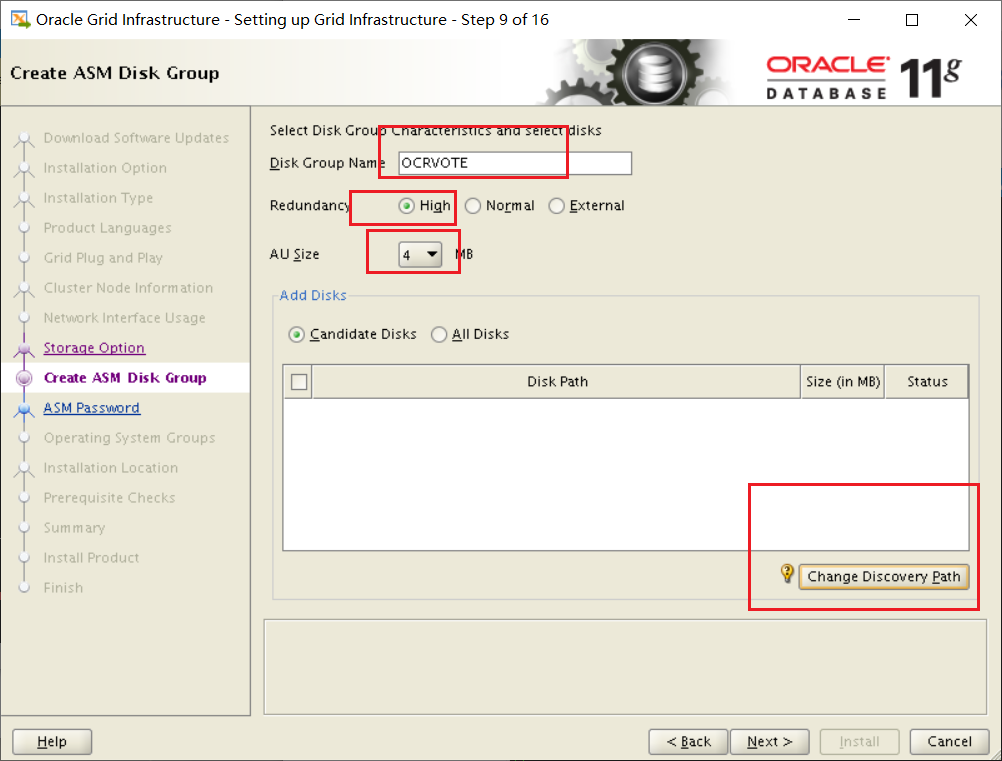The height and width of the screenshot is (761, 1002).
Task: Click Change Discovery Path button
Action: pos(884,576)
